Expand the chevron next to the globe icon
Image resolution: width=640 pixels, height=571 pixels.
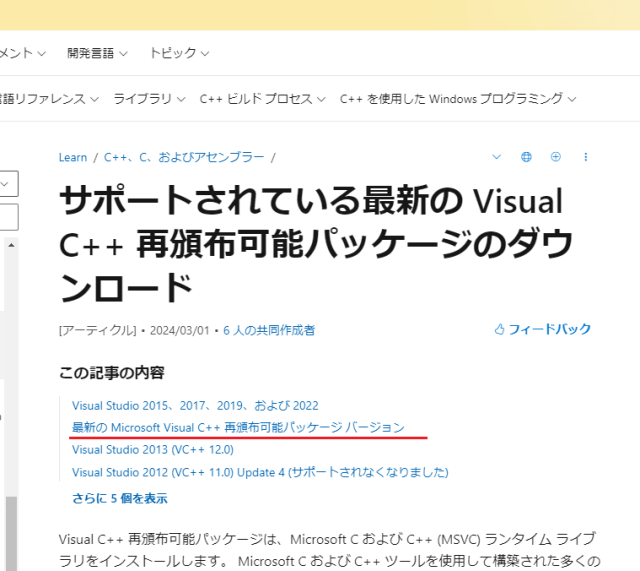point(496,157)
